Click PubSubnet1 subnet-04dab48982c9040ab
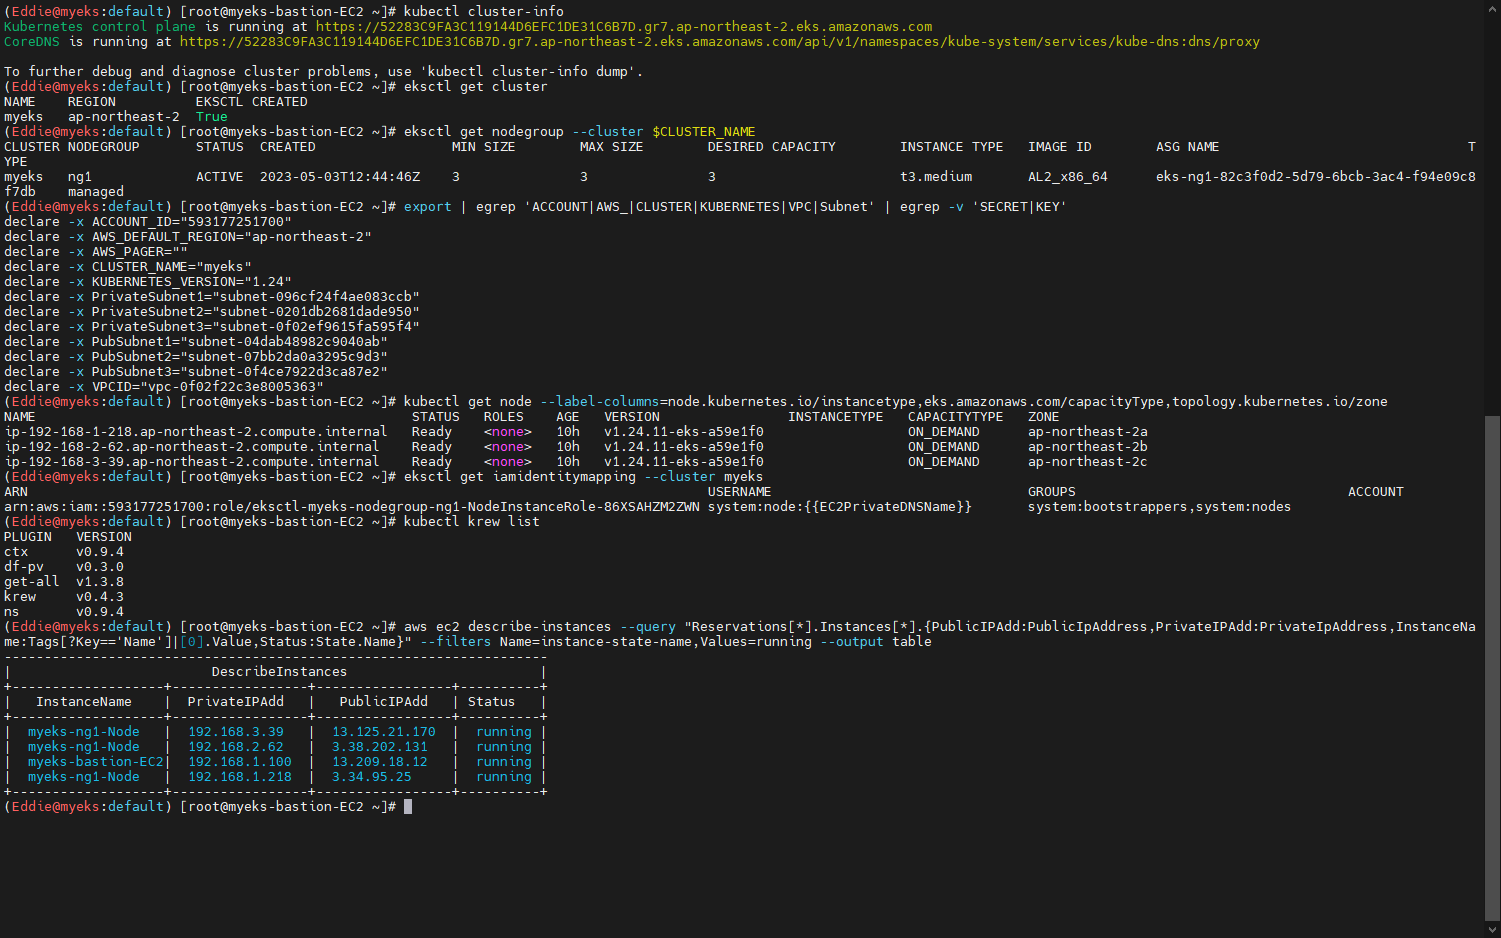 (x=284, y=342)
